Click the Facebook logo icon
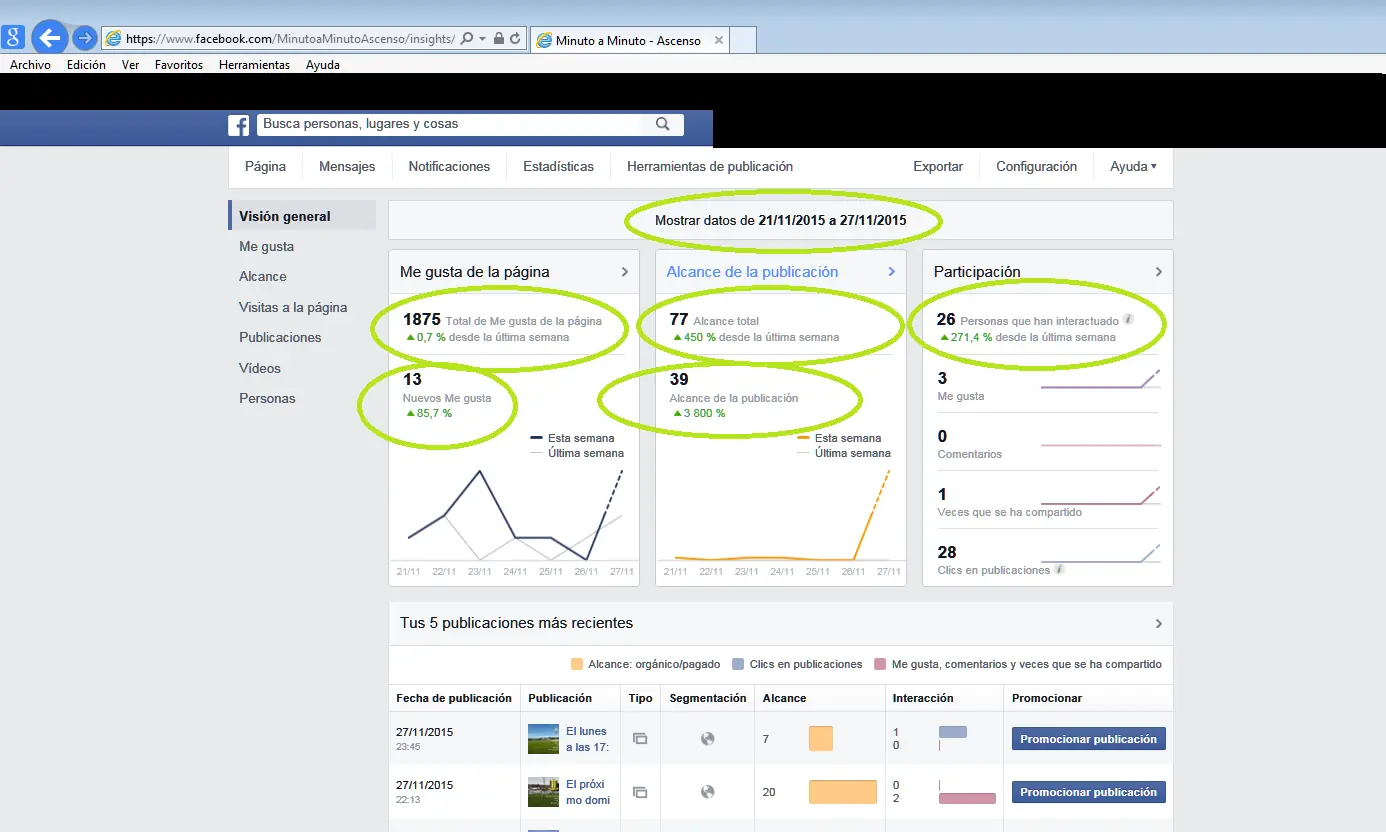1386x832 pixels. tap(239, 125)
